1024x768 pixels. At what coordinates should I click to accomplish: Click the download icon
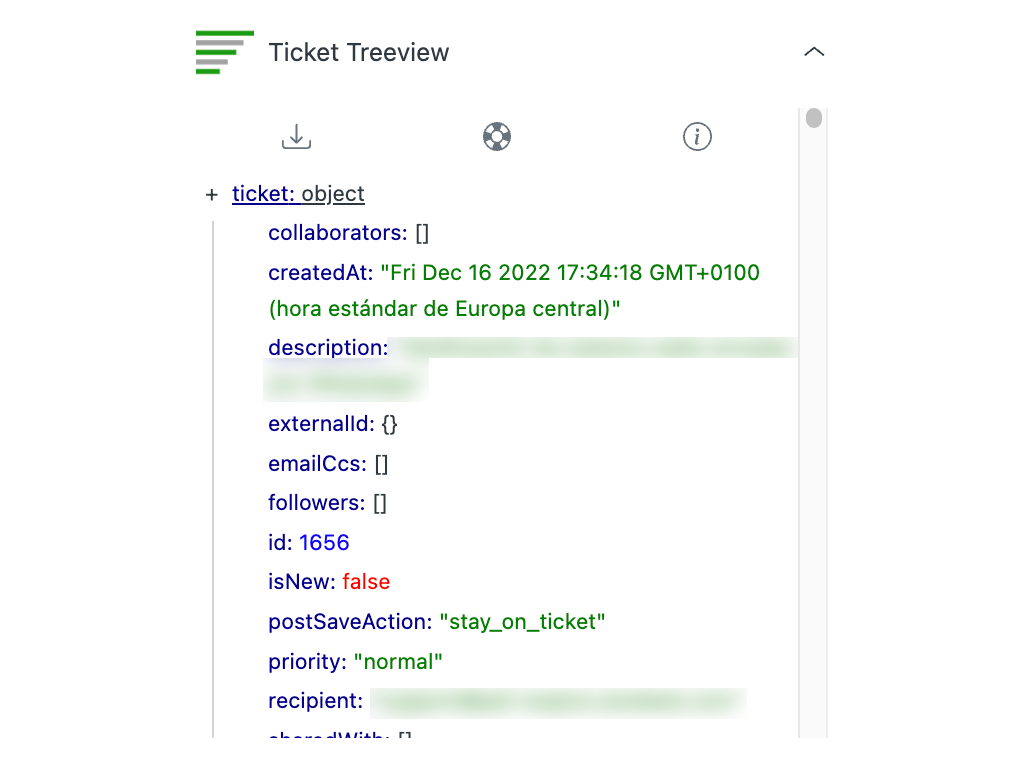pyautogui.click(x=296, y=136)
